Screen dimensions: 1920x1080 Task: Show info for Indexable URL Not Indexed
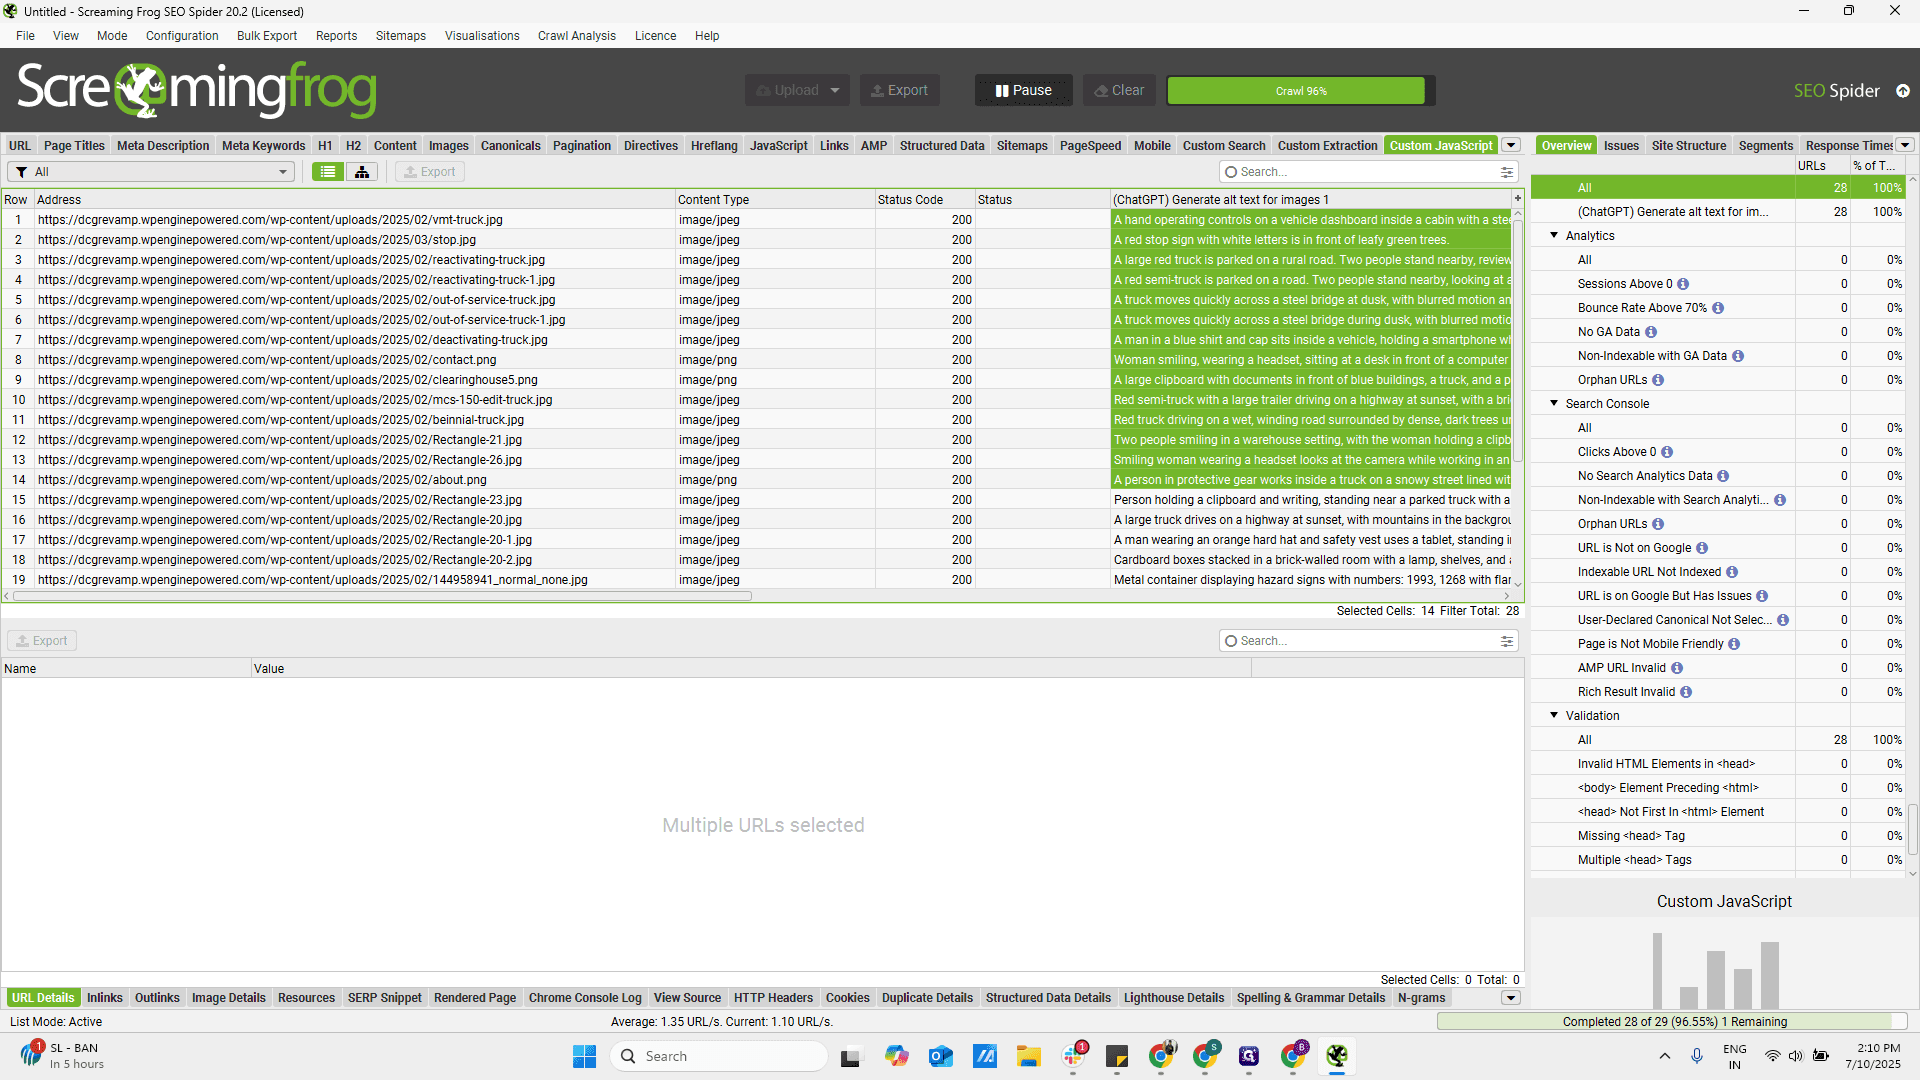click(x=1732, y=572)
